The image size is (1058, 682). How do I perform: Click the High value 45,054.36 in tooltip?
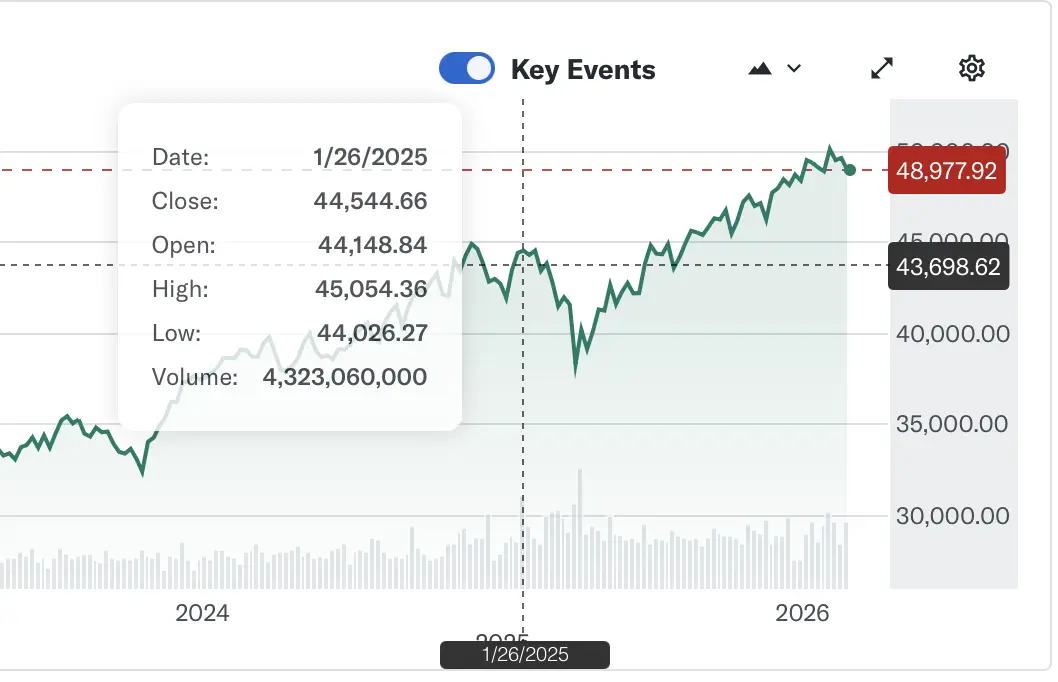370,289
